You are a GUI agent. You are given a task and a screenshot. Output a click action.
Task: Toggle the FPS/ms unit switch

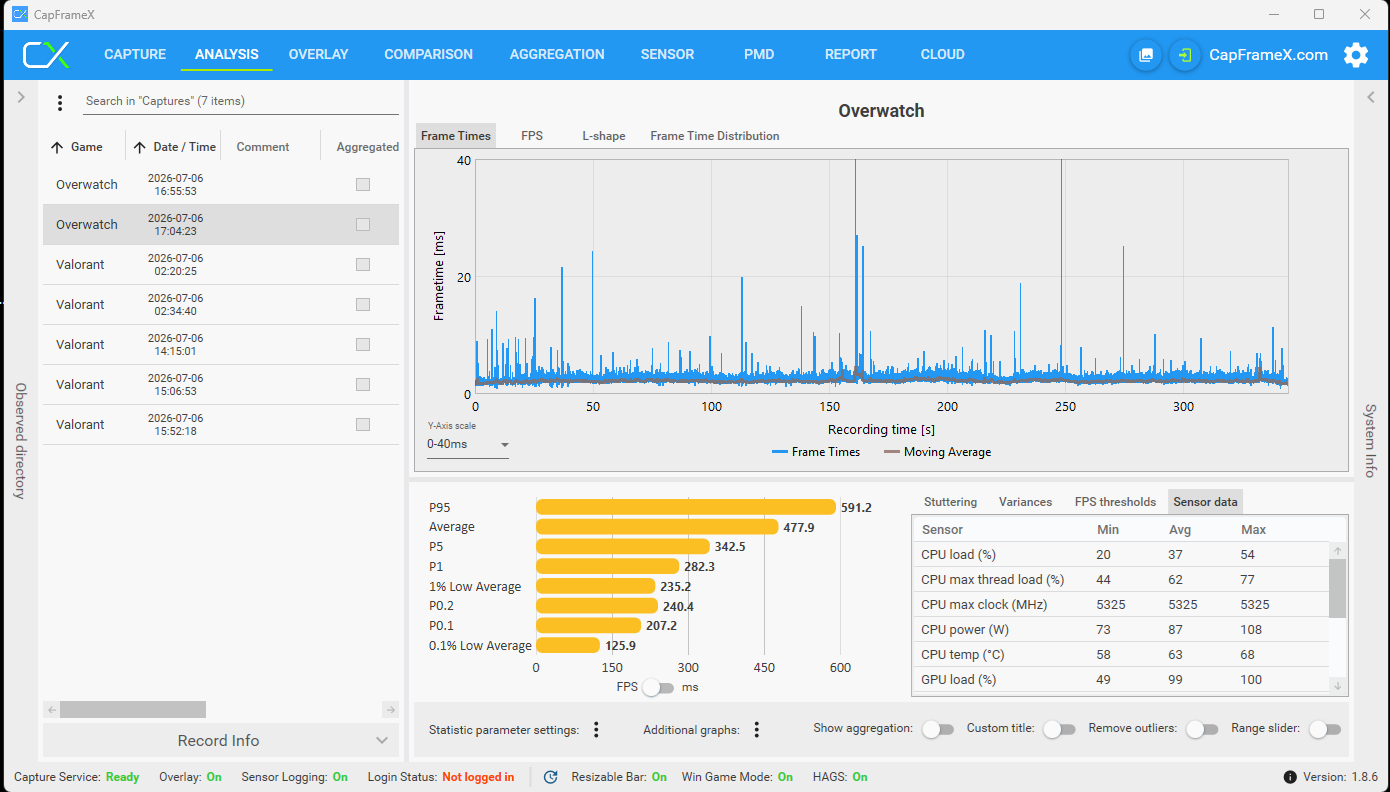657,687
